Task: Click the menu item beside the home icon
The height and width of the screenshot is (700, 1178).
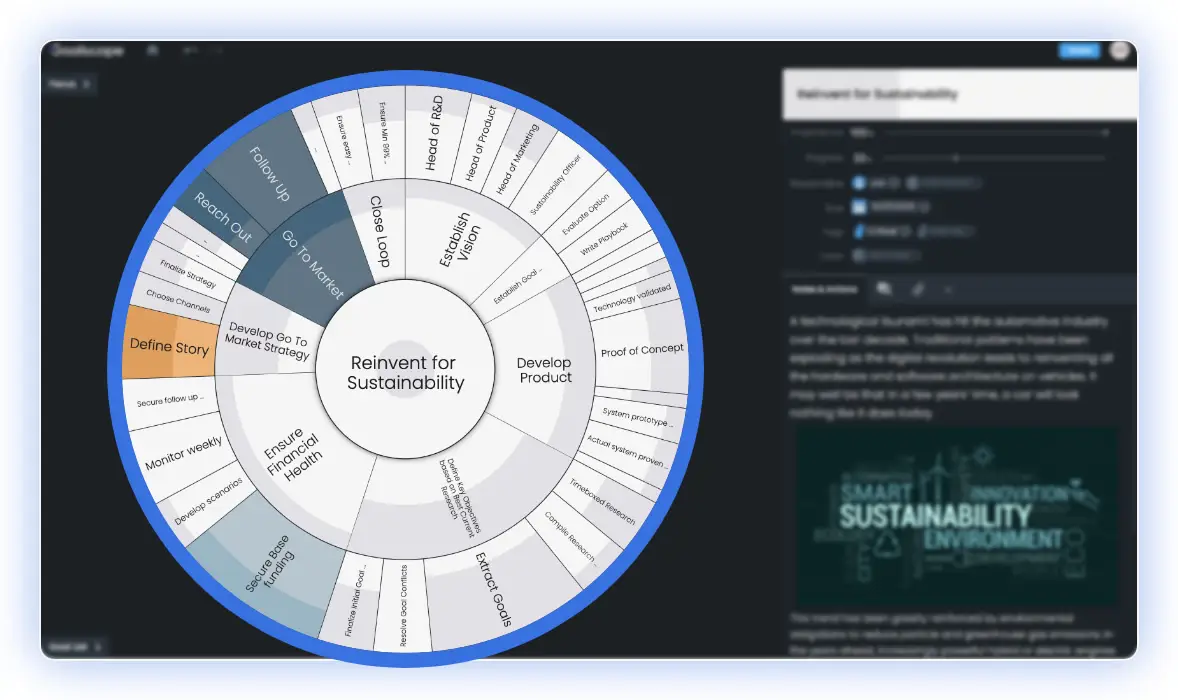Action: coord(189,50)
